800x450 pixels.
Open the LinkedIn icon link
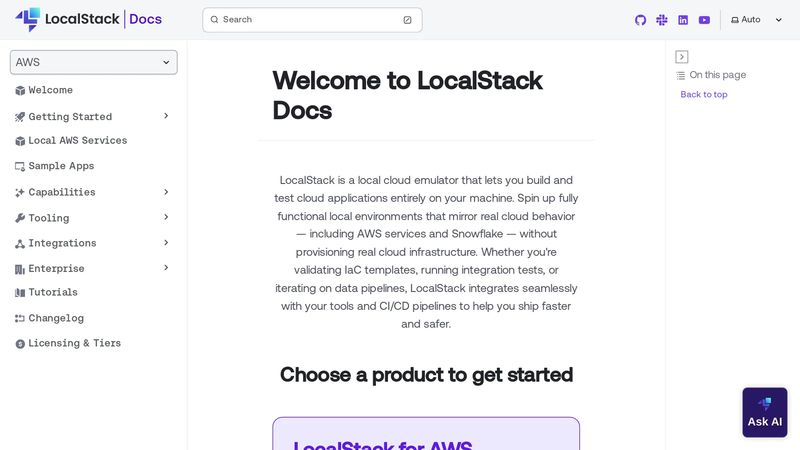tap(683, 20)
